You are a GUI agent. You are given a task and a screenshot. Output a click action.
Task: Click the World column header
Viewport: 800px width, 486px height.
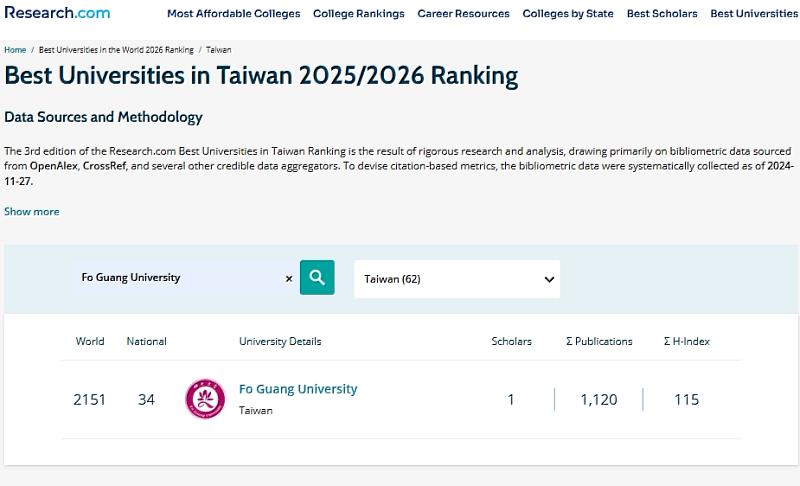coord(90,341)
